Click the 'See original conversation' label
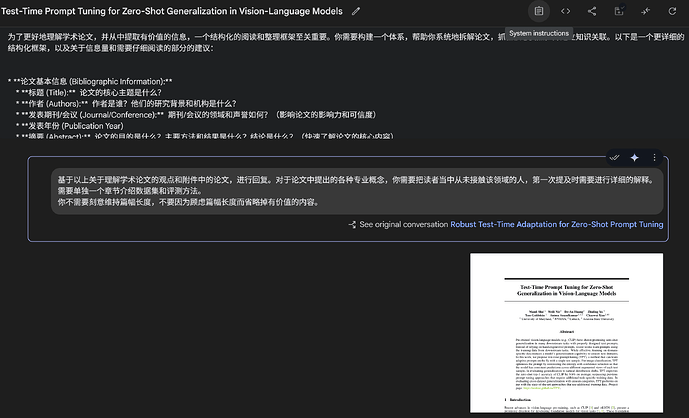689x418 pixels. pos(404,224)
